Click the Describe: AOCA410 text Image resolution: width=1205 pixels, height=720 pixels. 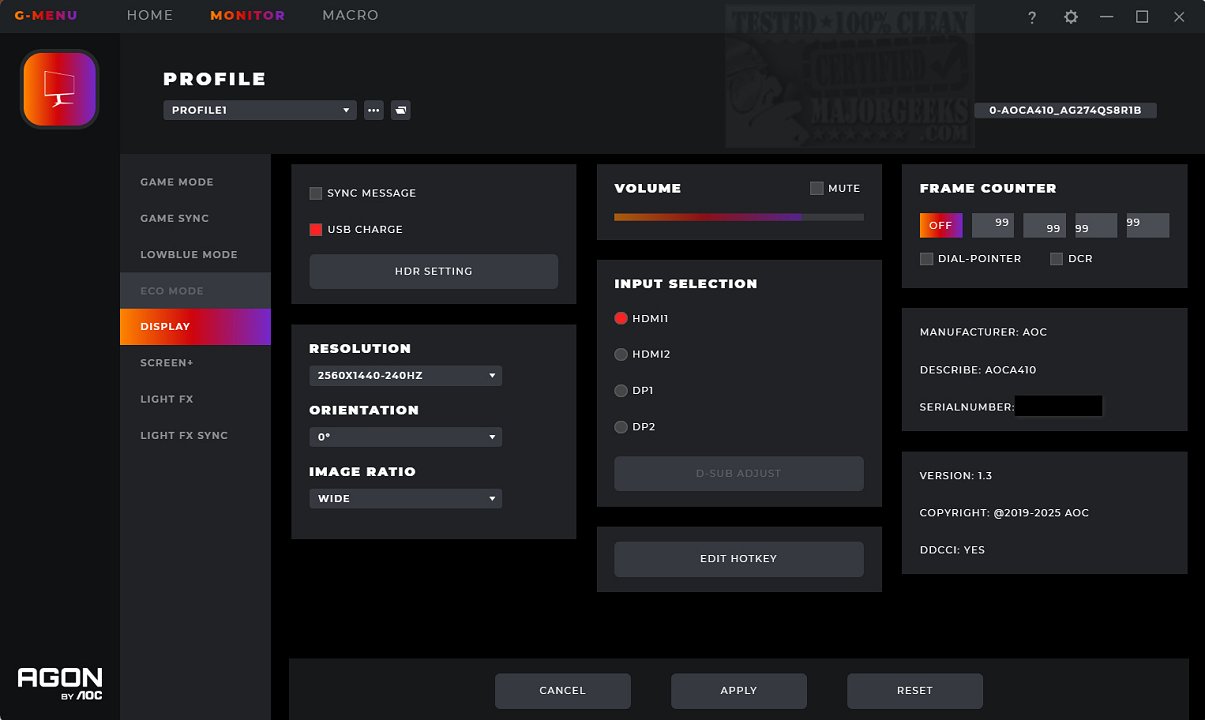point(978,370)
